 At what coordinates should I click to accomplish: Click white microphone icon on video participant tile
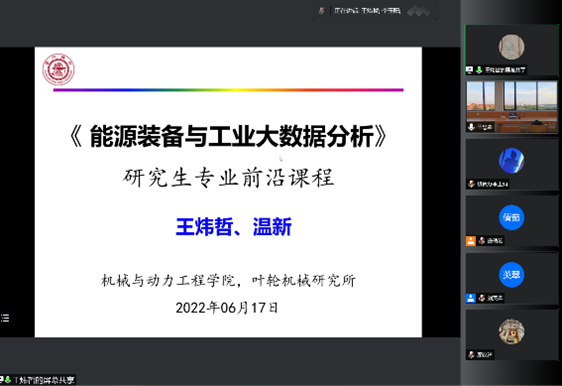point(471,127)
